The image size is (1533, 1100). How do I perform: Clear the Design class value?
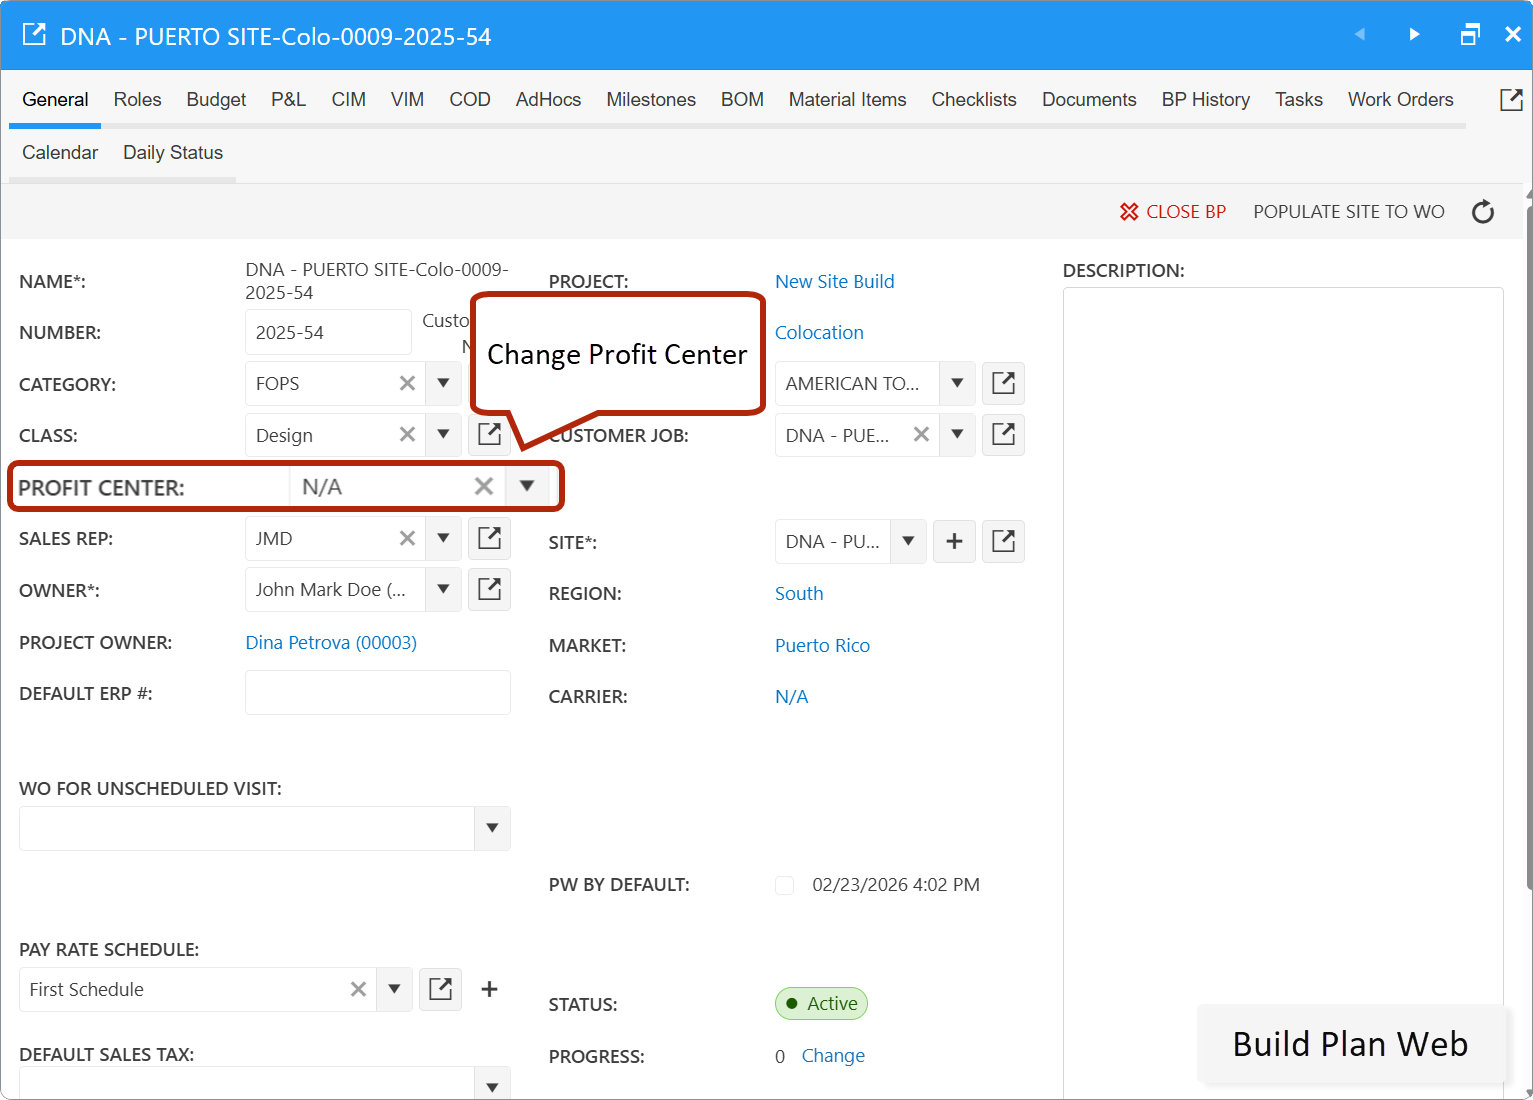coord(407,435)
